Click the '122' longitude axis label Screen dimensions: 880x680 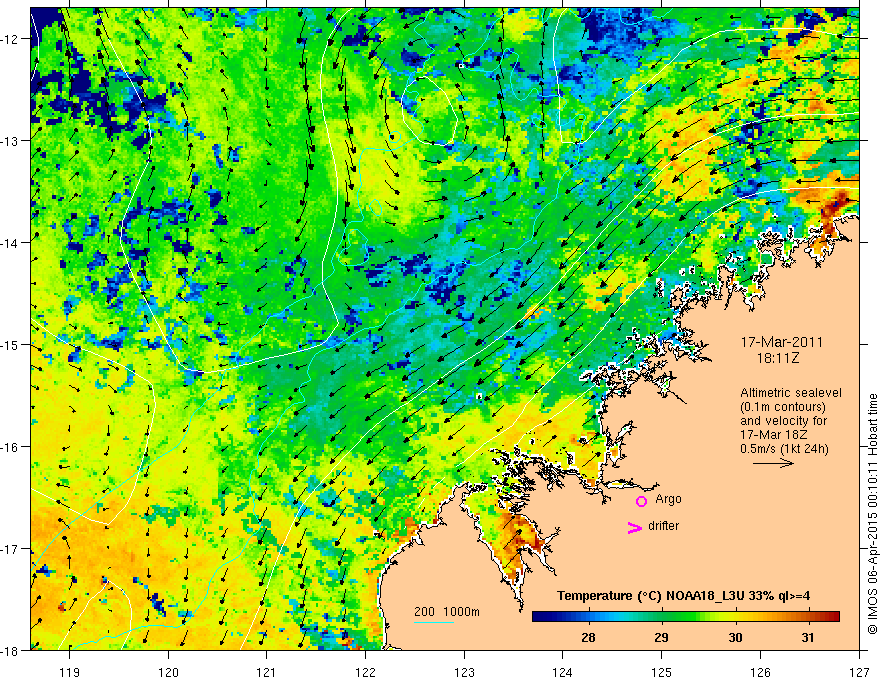tap(365, 672)
